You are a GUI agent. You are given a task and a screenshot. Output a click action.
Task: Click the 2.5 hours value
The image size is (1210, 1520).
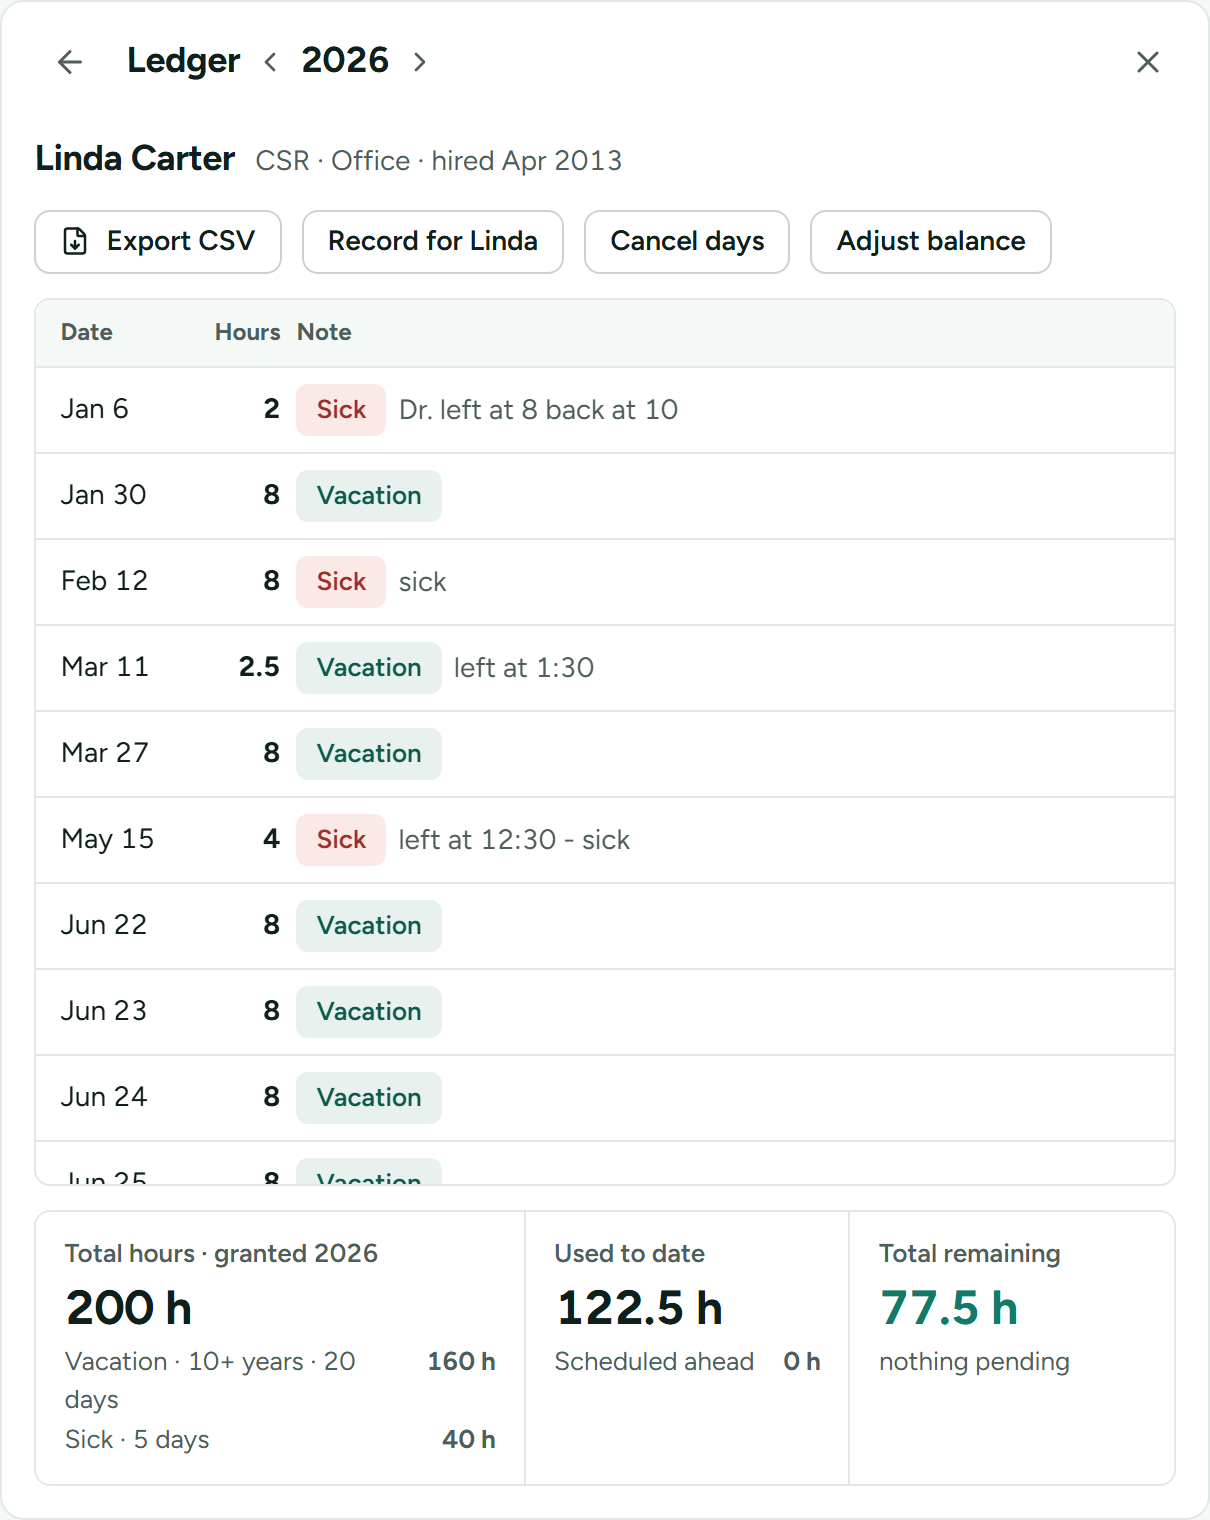tap(259, 667)
